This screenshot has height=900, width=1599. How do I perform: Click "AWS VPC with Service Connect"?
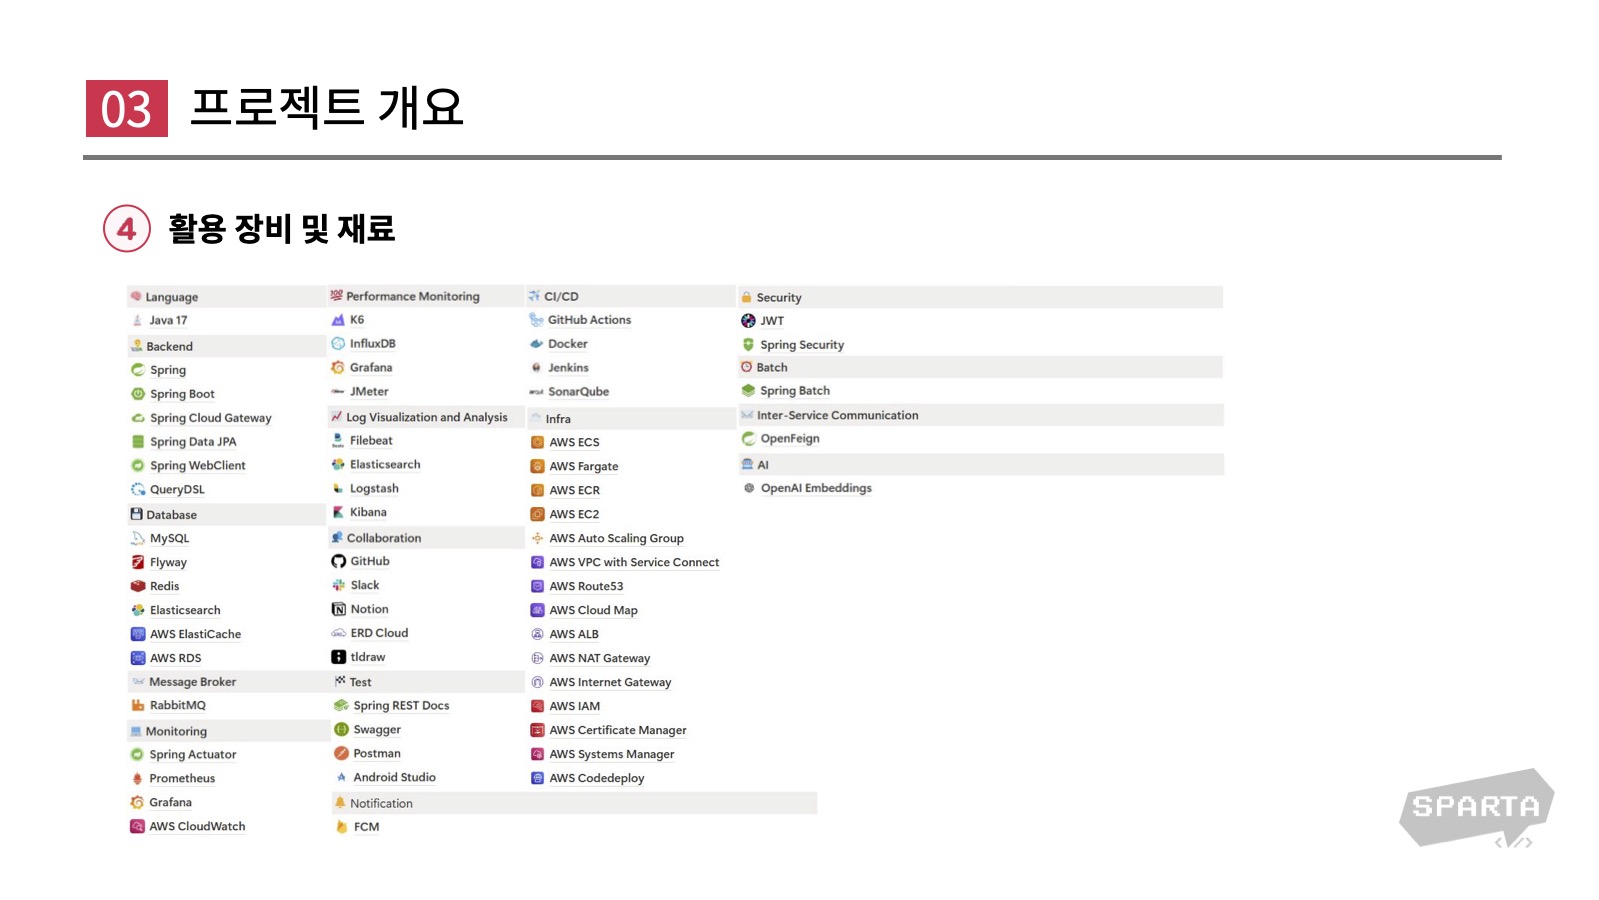click(x=635, y=562)
